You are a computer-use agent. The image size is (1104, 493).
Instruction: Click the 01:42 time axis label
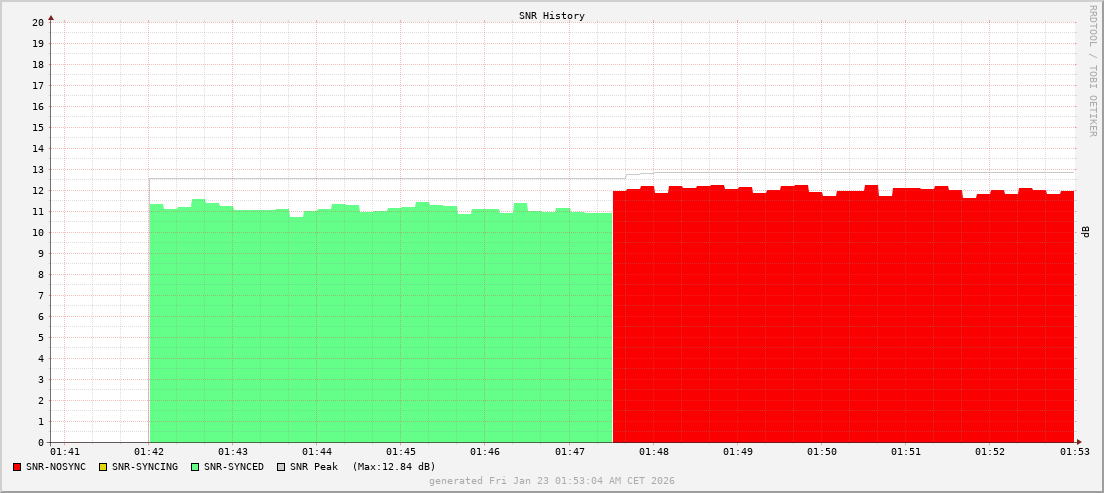click(149, 453)
